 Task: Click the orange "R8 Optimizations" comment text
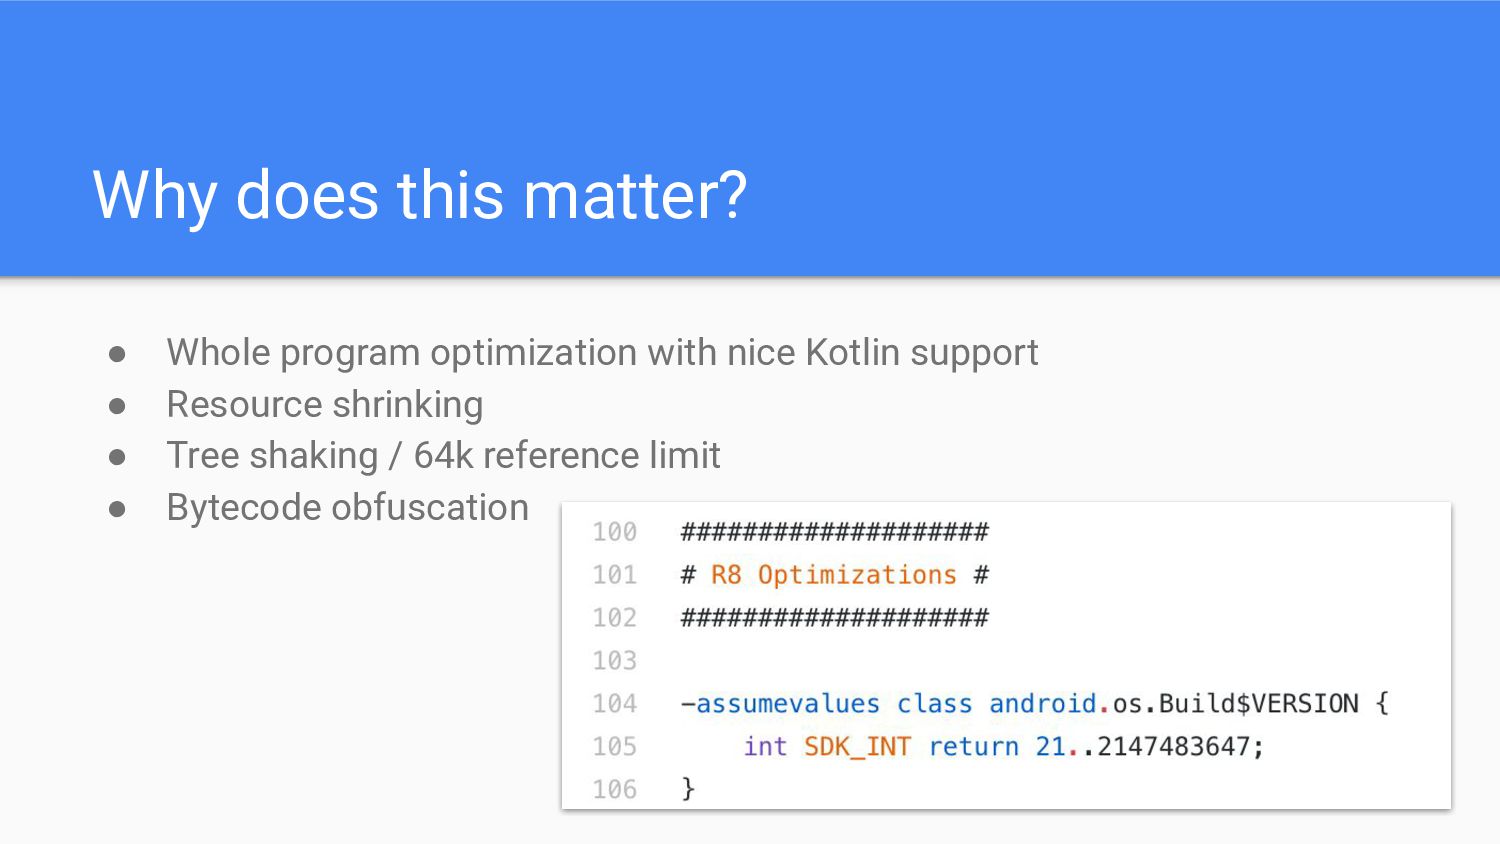(833, 575)
